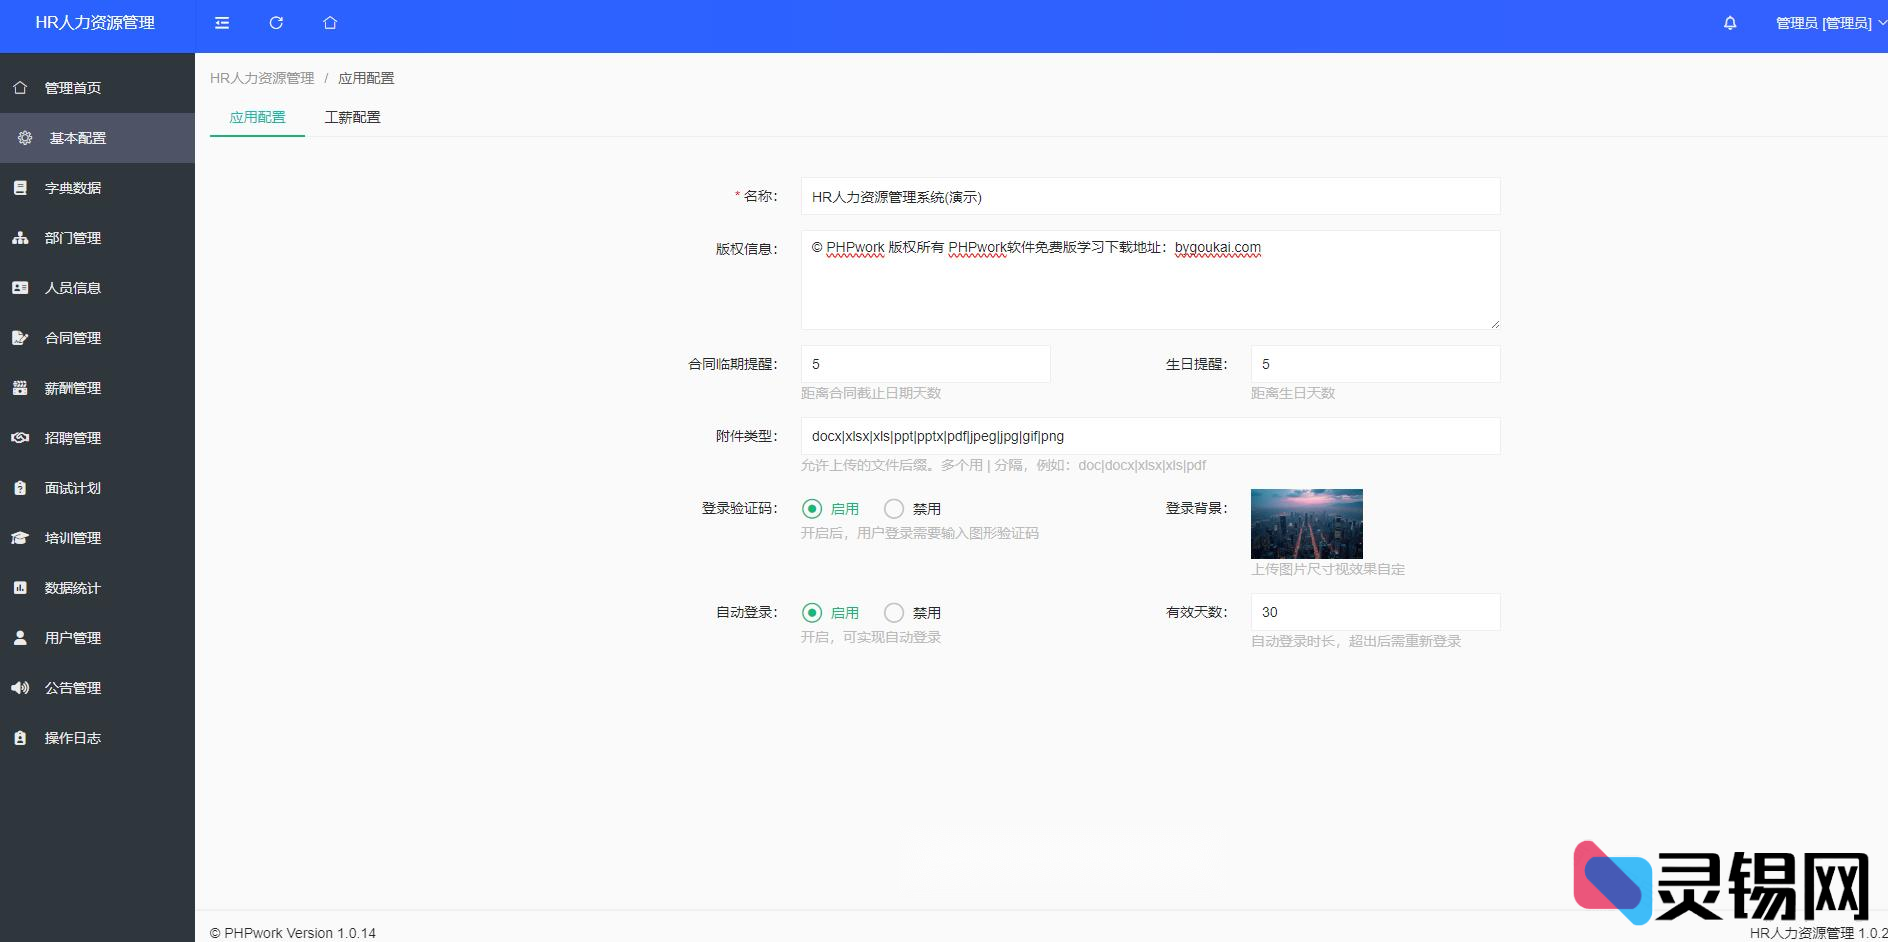
Task: Collapse the sidebar with the hamburger icon
Action: [222, 22]
